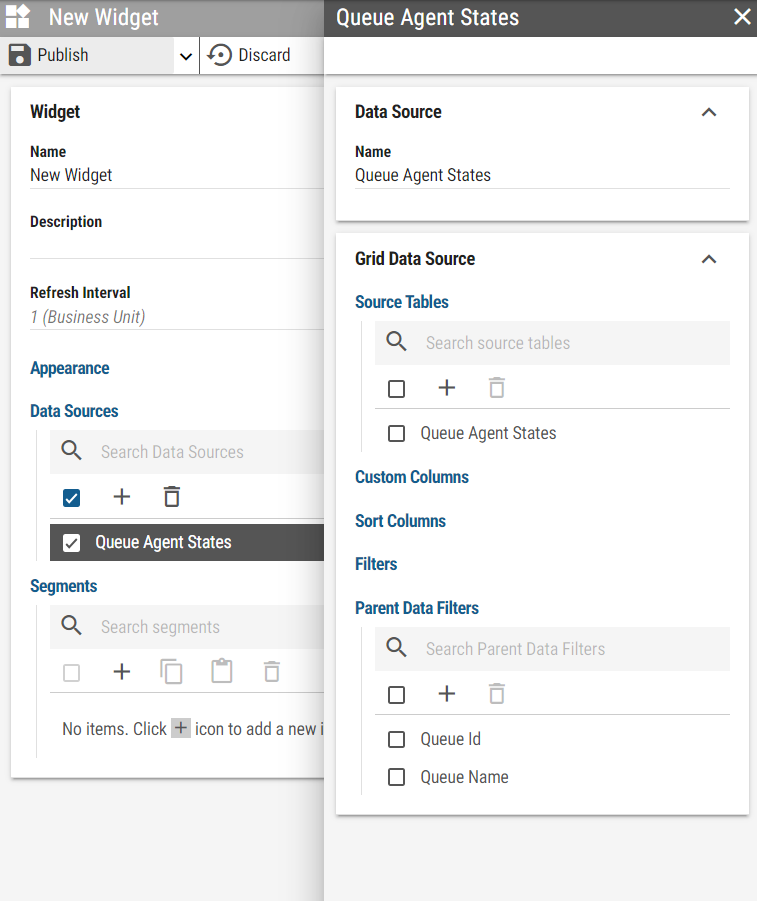Click the paste clipboard icon in Segments
This screenshot has width=757, height=901.
tap(222, 672)
